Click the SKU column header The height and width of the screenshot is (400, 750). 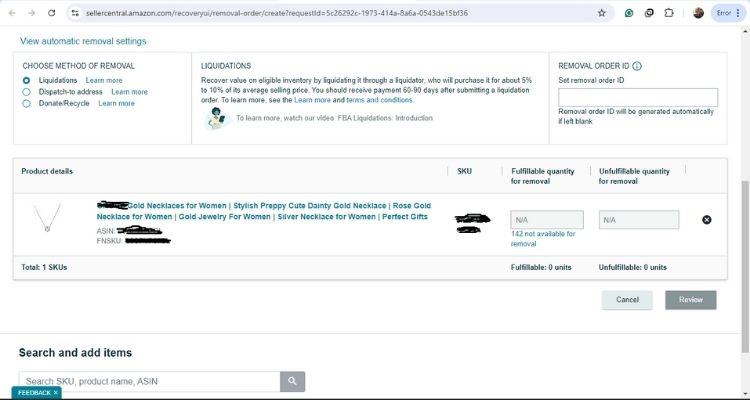coord(464,171)
